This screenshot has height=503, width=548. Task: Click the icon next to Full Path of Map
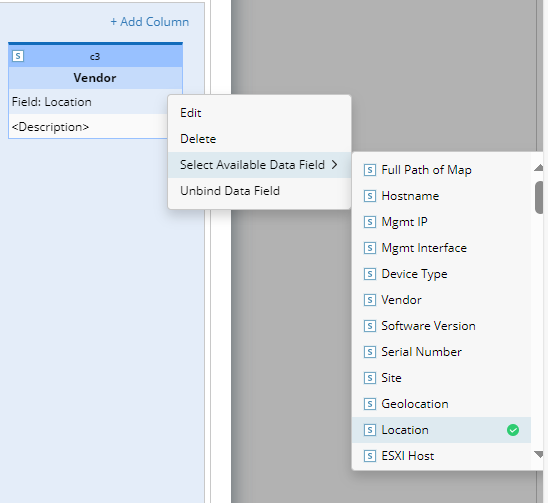tap(370, 170)
